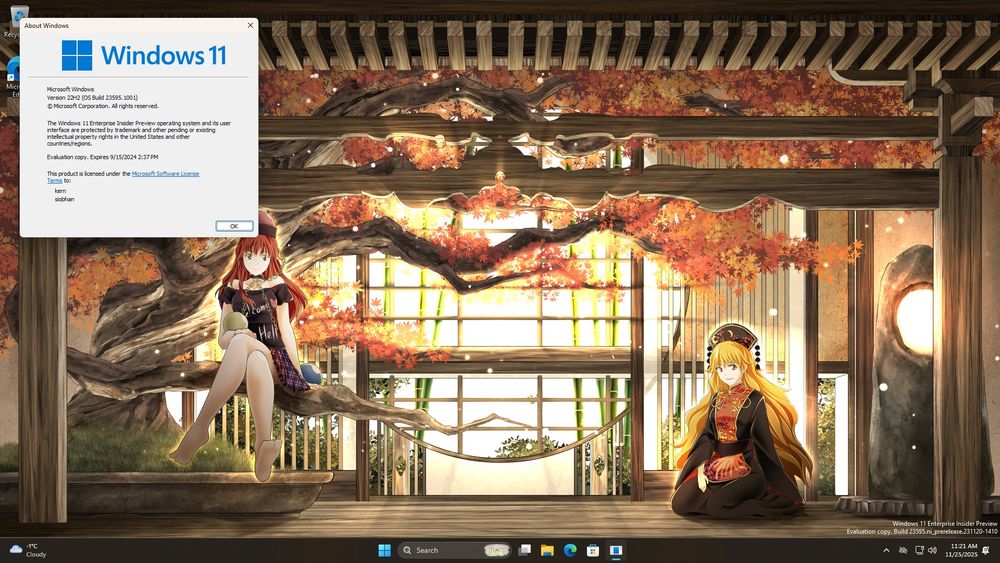Image resolution: width=1000 pixels, height=563 pixels.
Task: Click the Windows 11 logo in dialog
Action: click(x=144, y=55)
